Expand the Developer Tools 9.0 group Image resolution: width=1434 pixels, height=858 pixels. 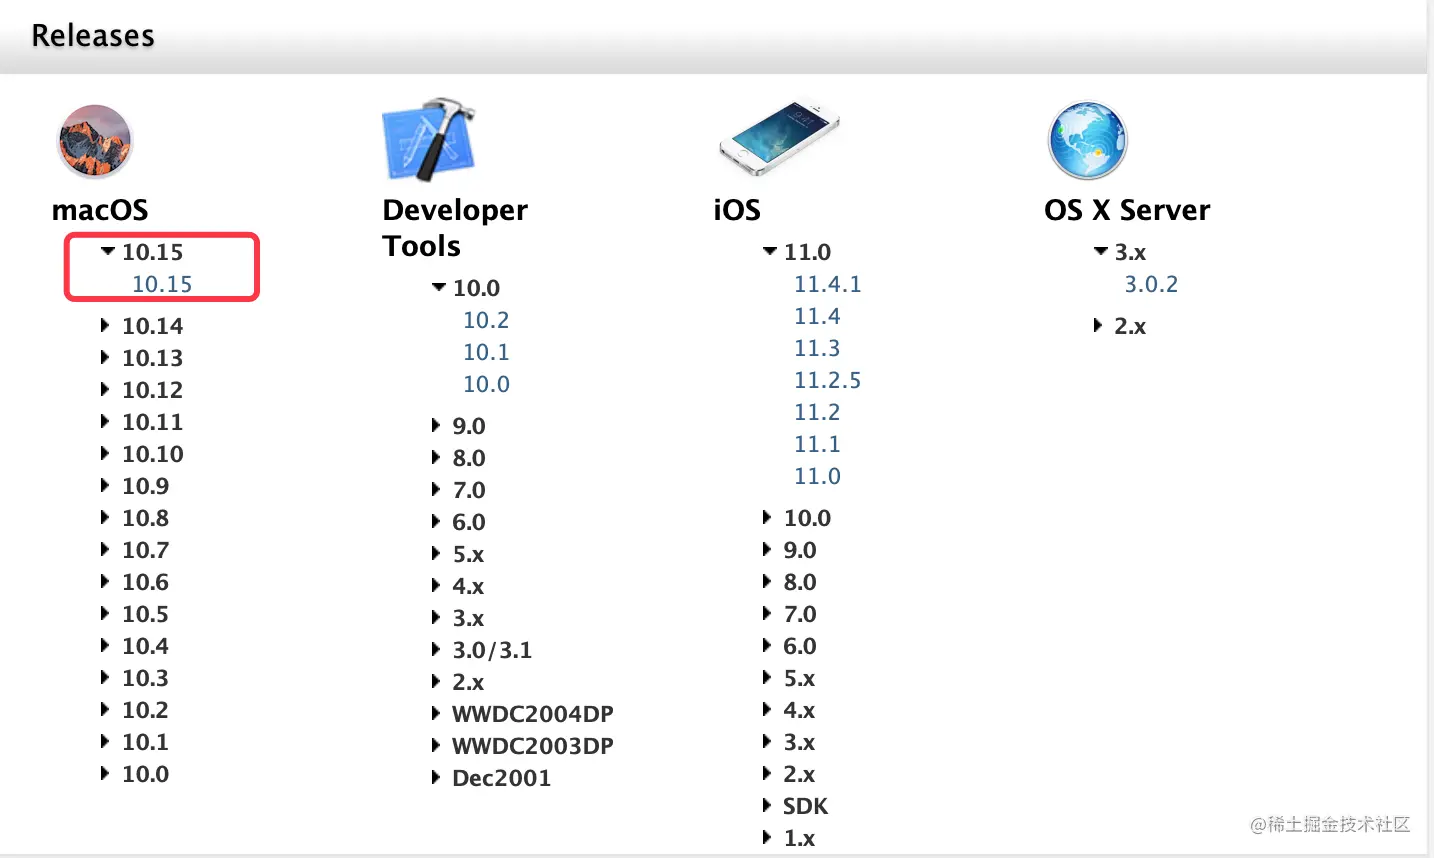(x=436, y=425)
